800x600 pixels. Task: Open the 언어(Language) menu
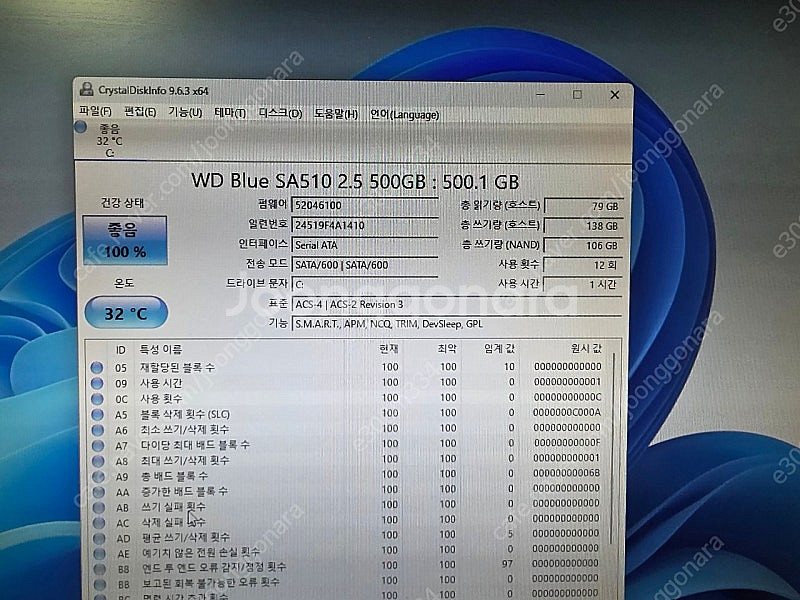[x=404, y=114]
